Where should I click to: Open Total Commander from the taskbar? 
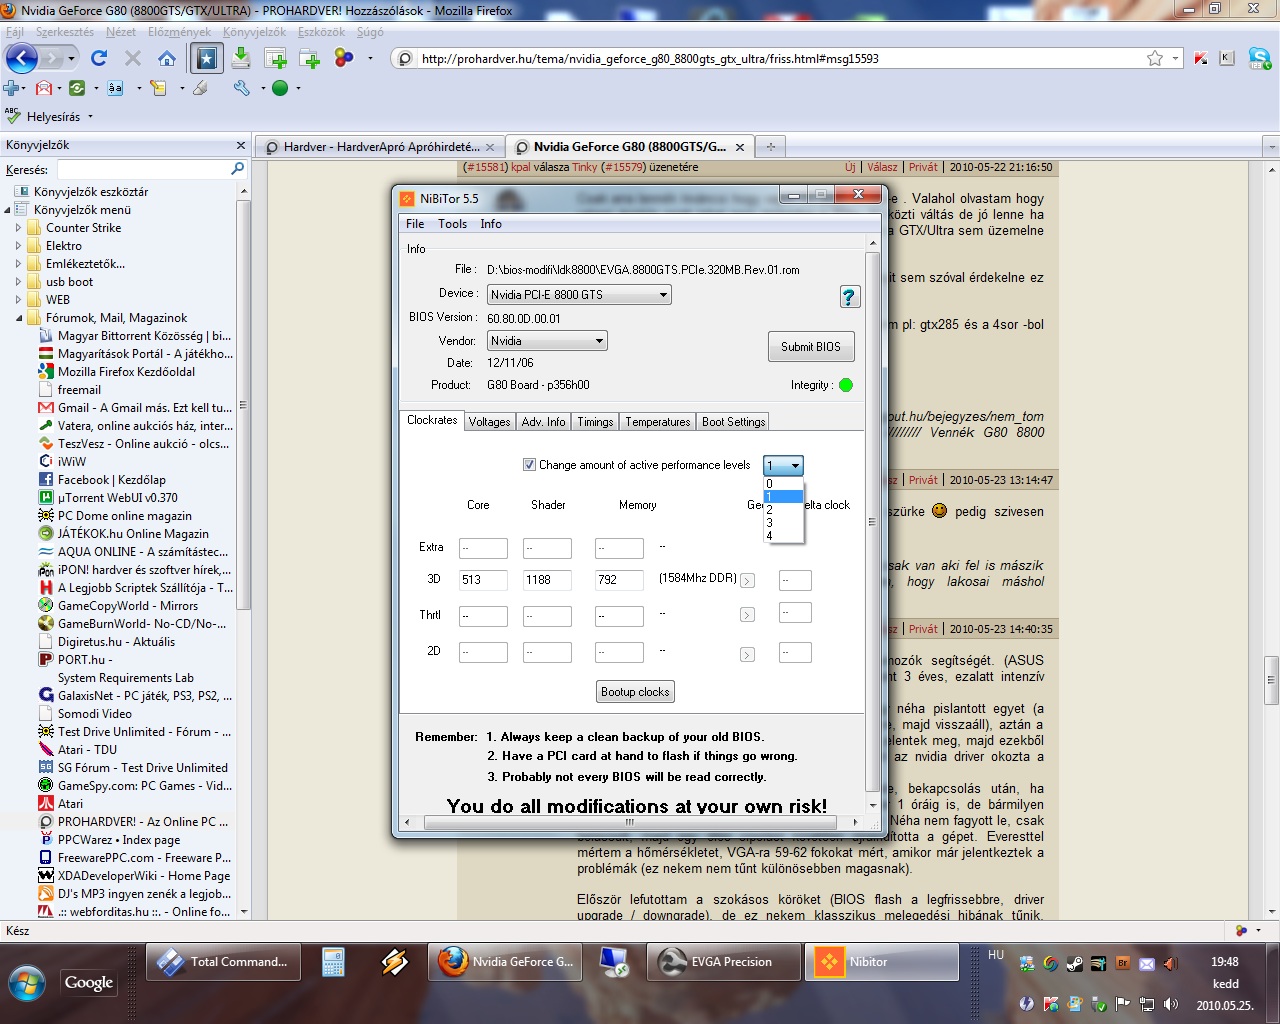(224, 962)
